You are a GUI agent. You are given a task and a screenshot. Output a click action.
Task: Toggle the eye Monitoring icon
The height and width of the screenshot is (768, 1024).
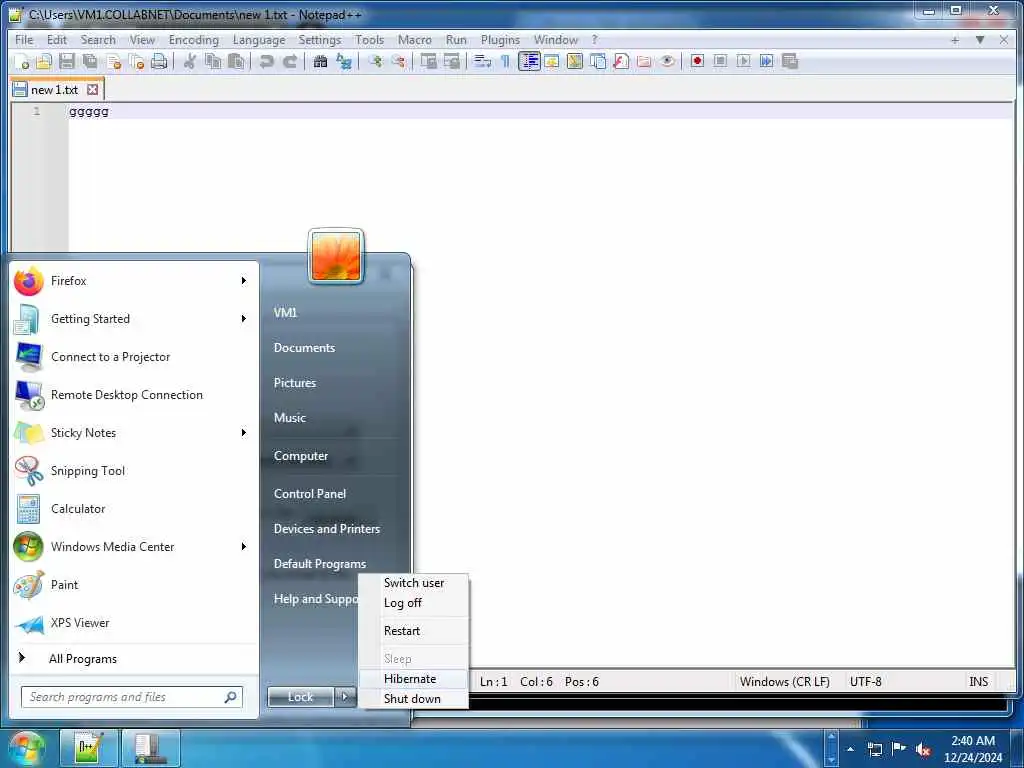tap(667, 61)
